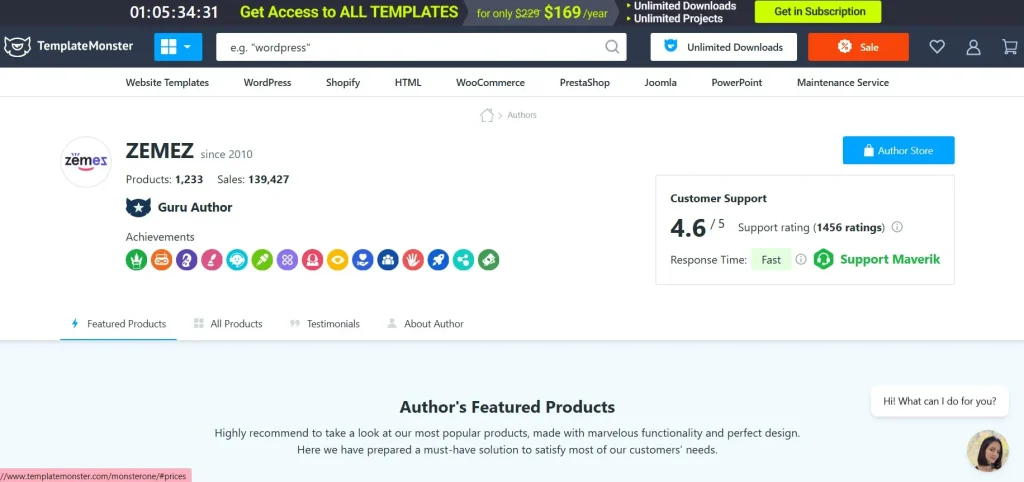Expand the blue categories grid dropdown
1024x482 pixels.
[178, 47]
